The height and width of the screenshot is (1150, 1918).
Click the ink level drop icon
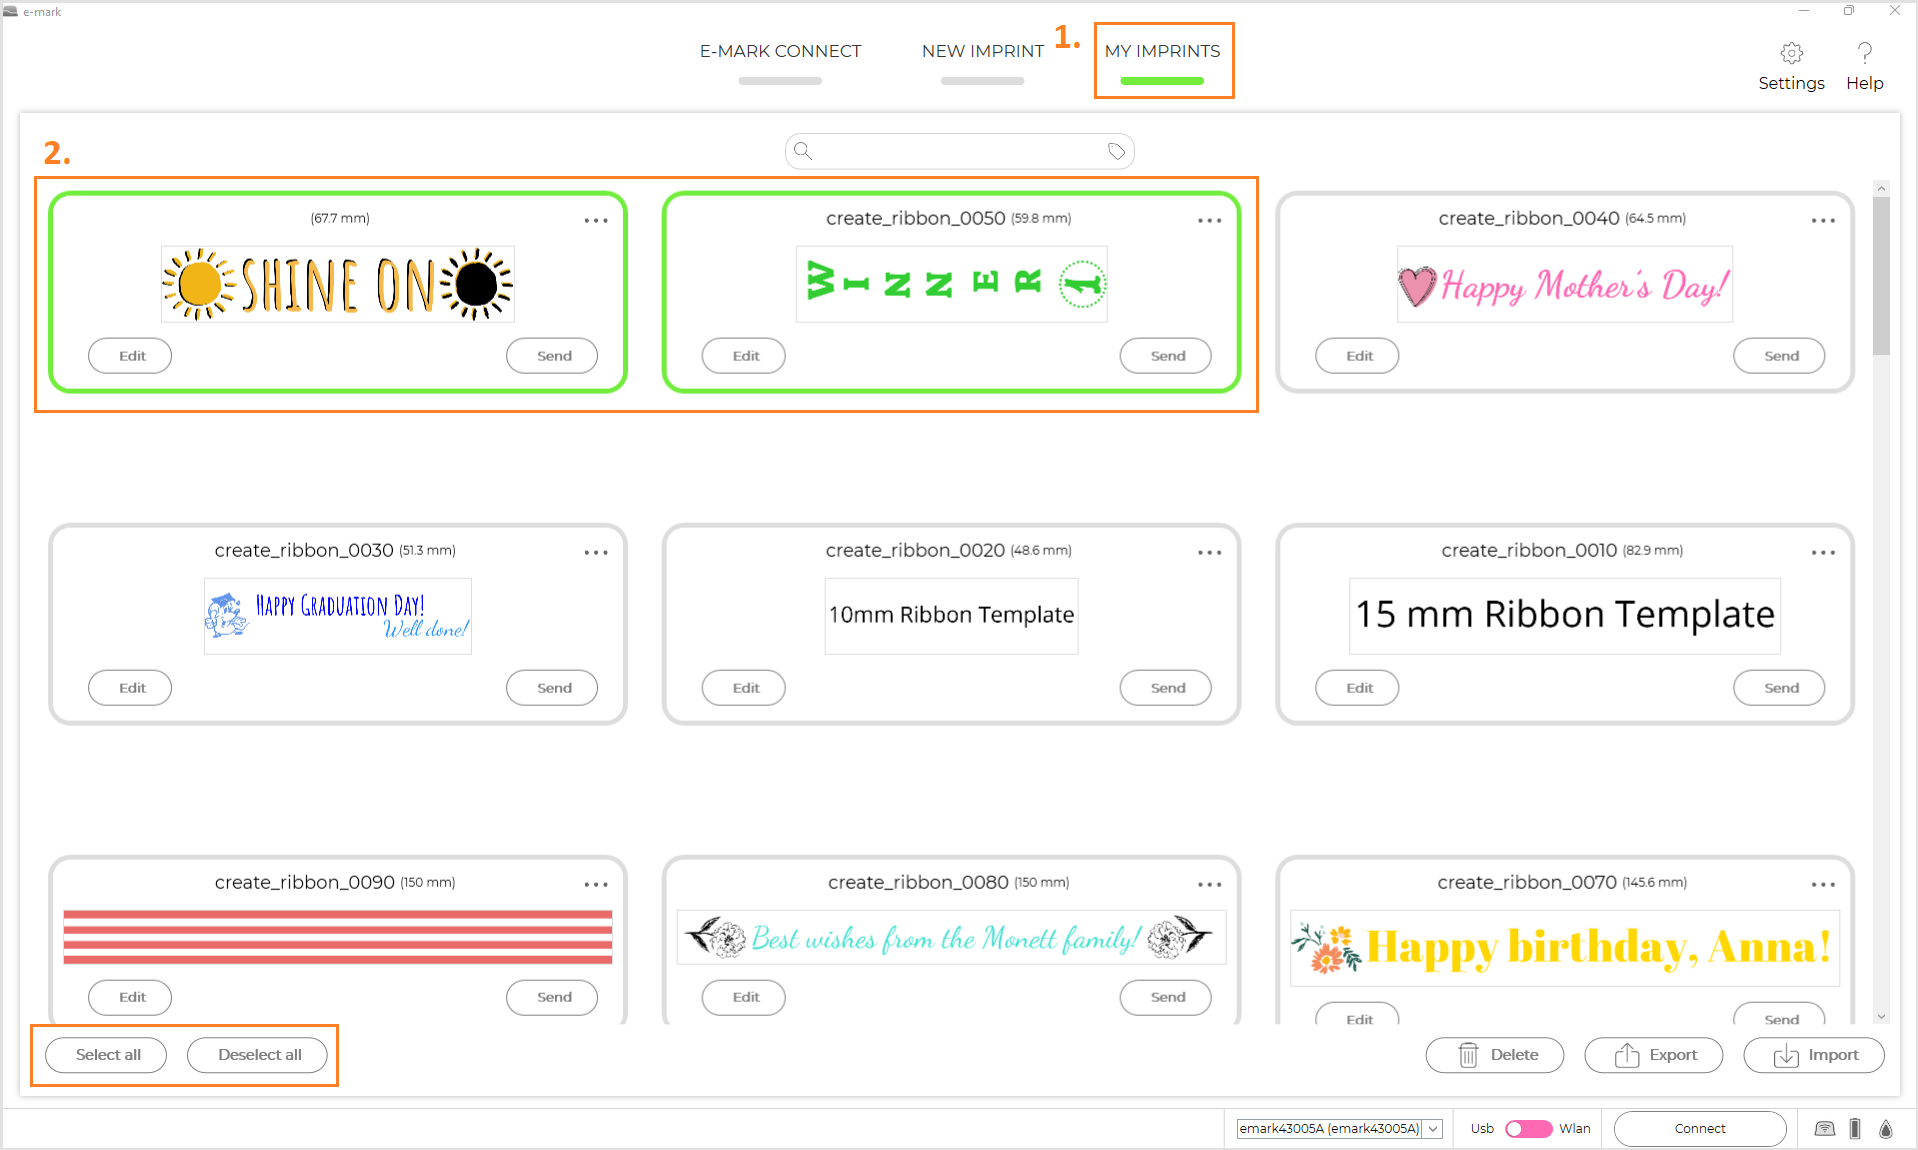point(1886,1129)
